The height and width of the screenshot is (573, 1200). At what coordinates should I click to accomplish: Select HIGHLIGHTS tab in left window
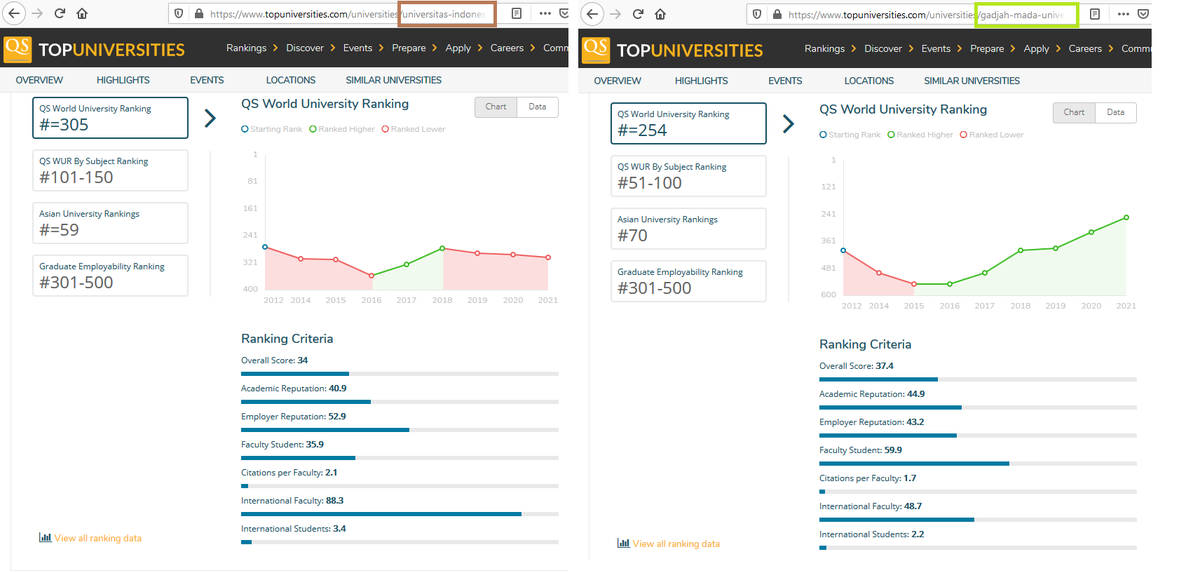[123, 80]
